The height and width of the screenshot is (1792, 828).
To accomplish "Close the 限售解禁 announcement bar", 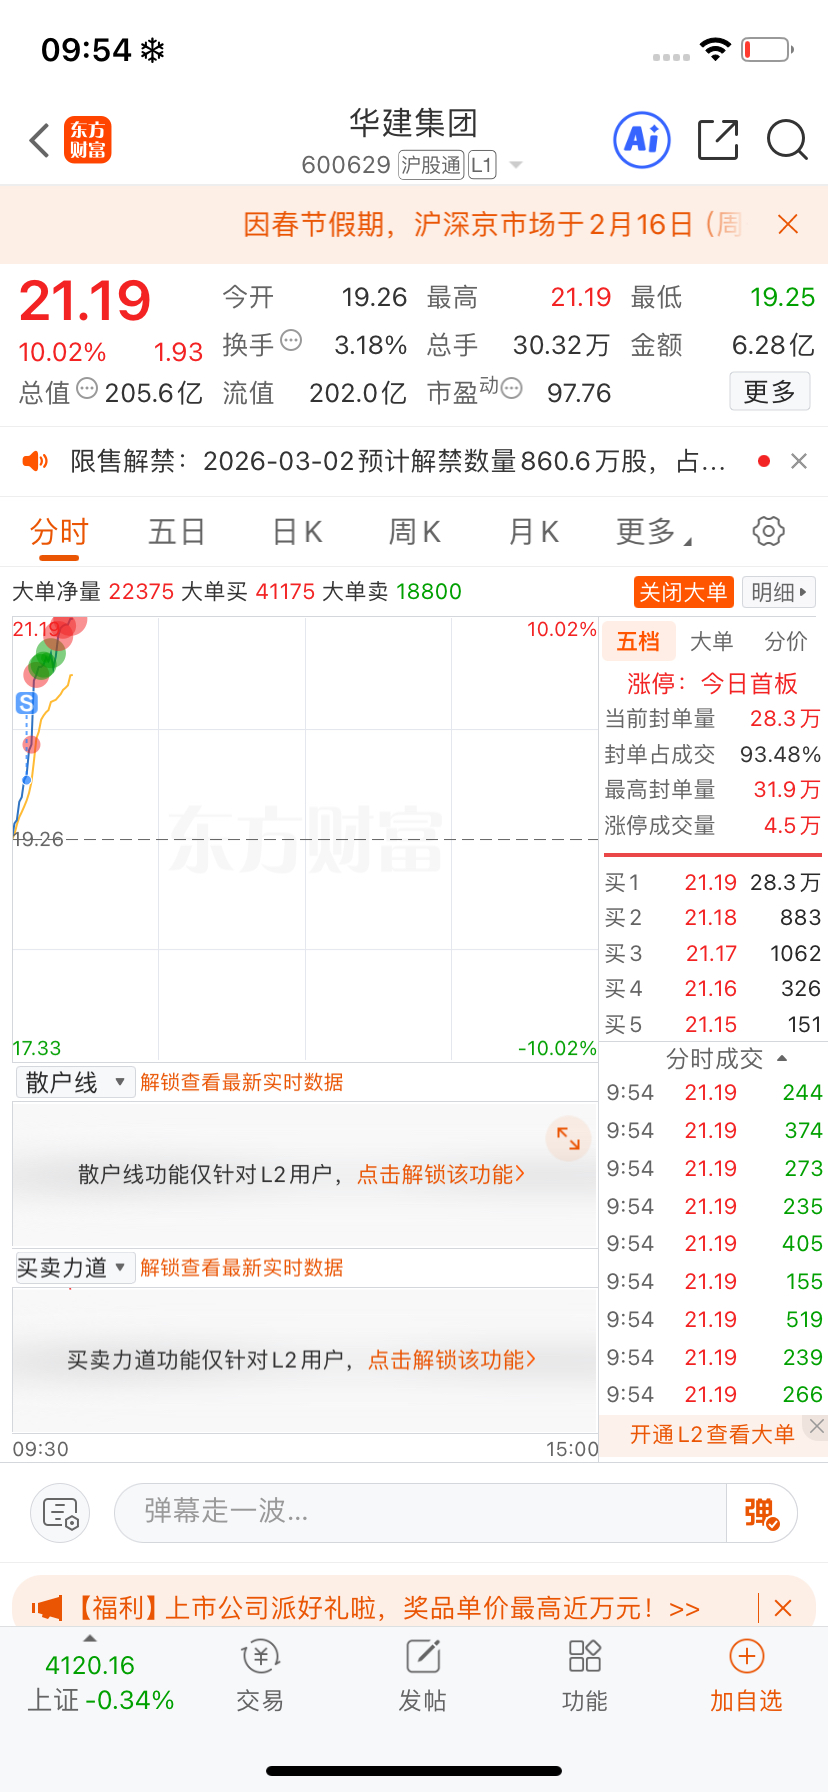I will pos(799,461).
